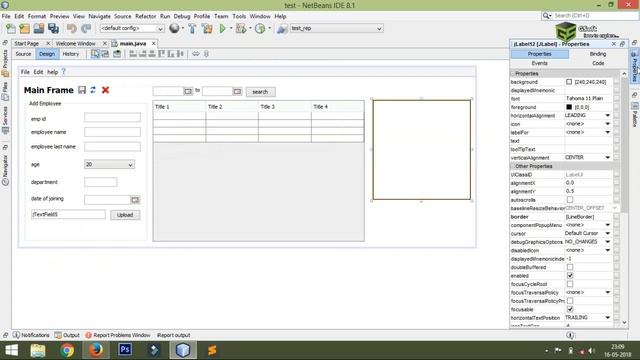
Task: Uncheck the enabled property checkbox
Action: [570, 276]
